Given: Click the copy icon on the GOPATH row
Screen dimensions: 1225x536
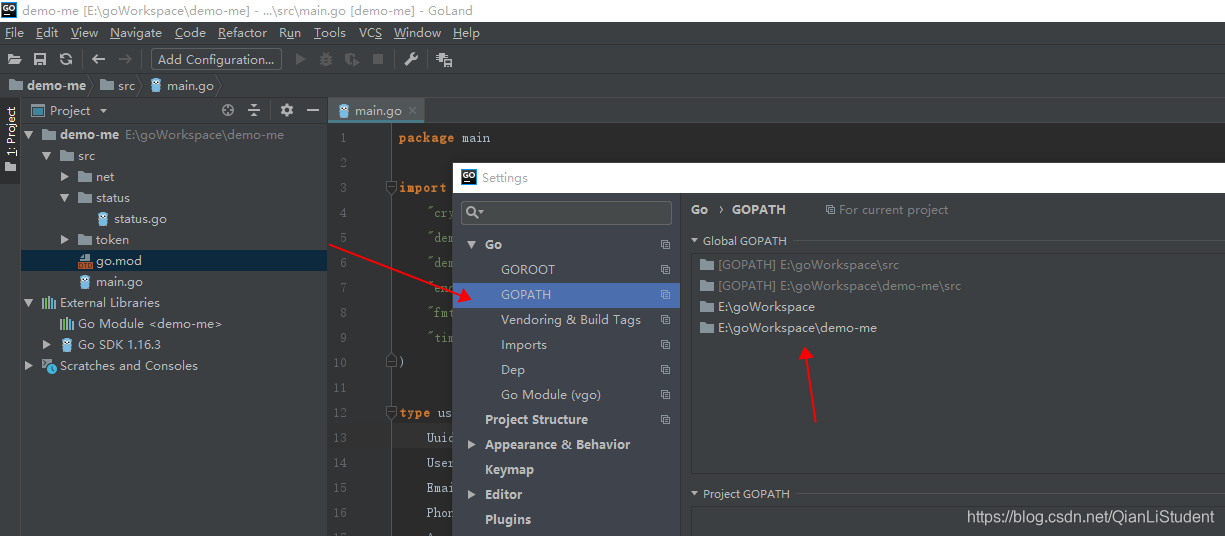Looking at the screenshot, I should tap(666, 295).
